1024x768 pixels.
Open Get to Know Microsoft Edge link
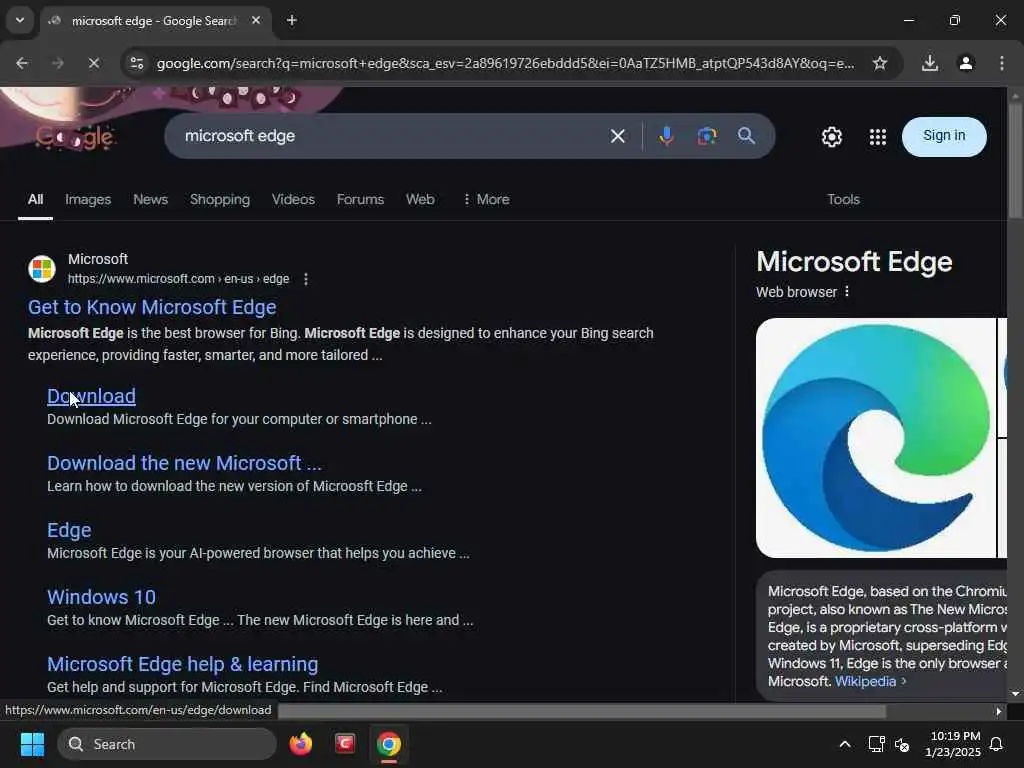[152, 307]
